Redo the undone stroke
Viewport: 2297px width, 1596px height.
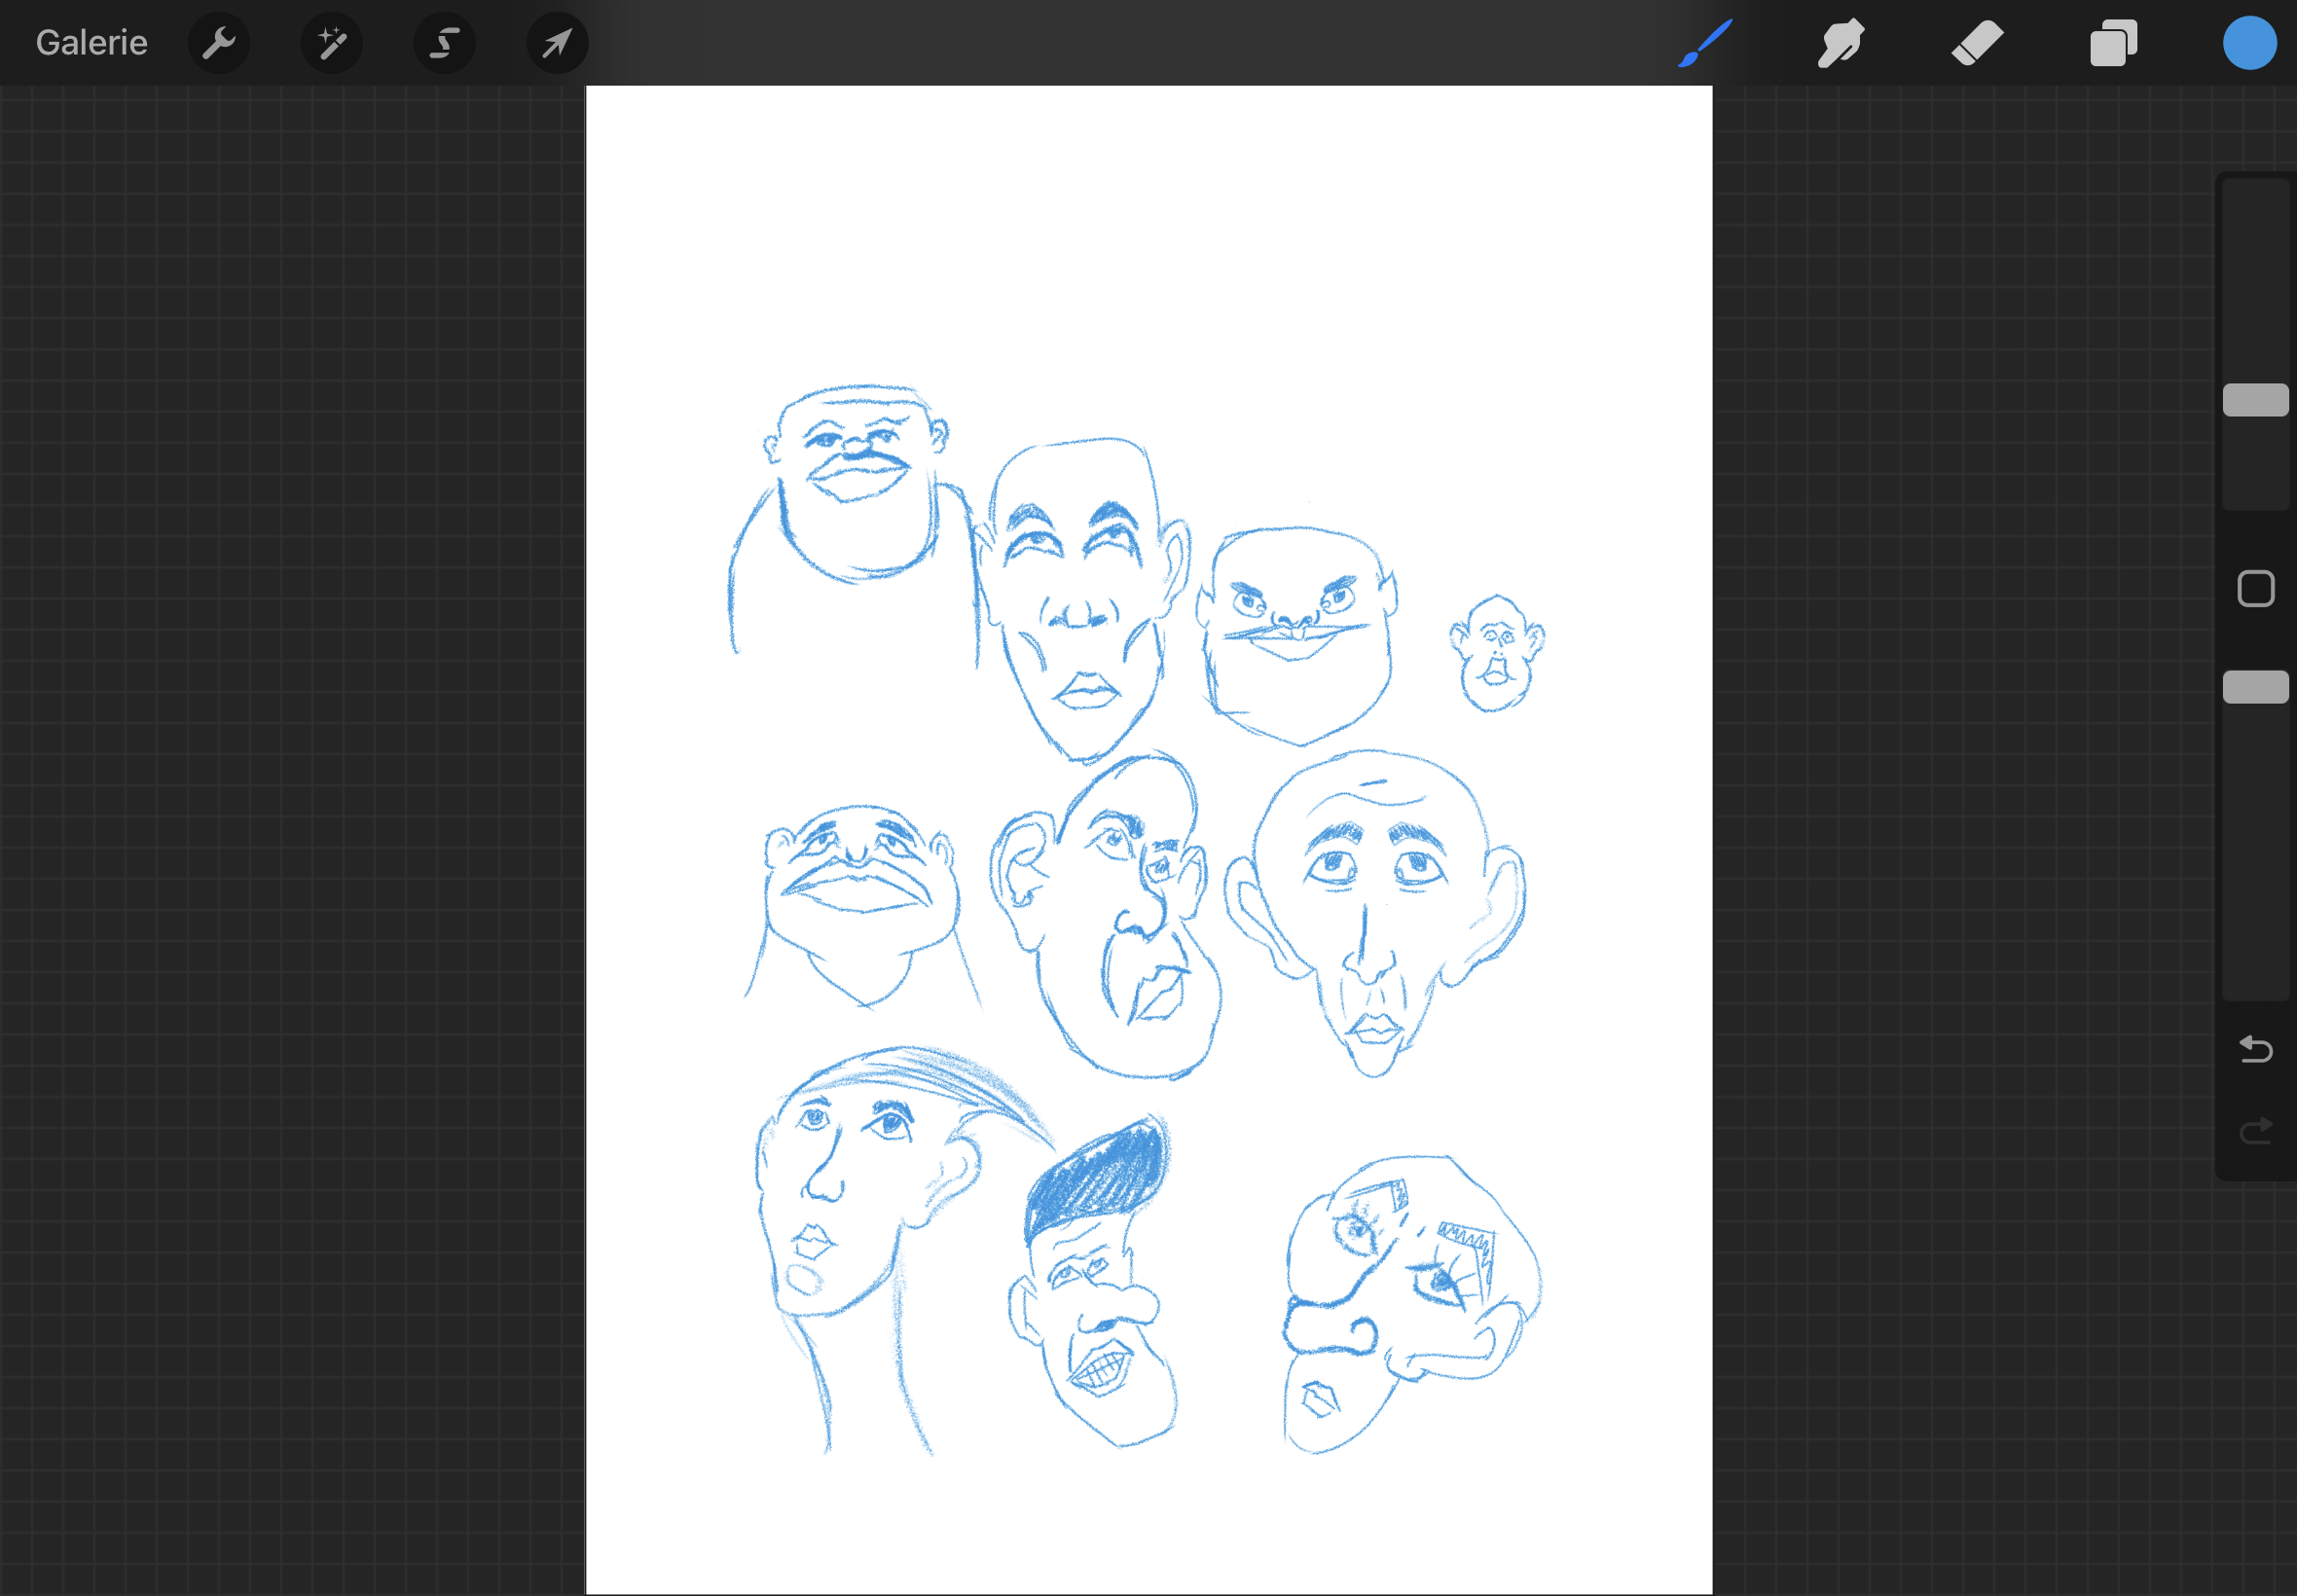(2255, 1131)
